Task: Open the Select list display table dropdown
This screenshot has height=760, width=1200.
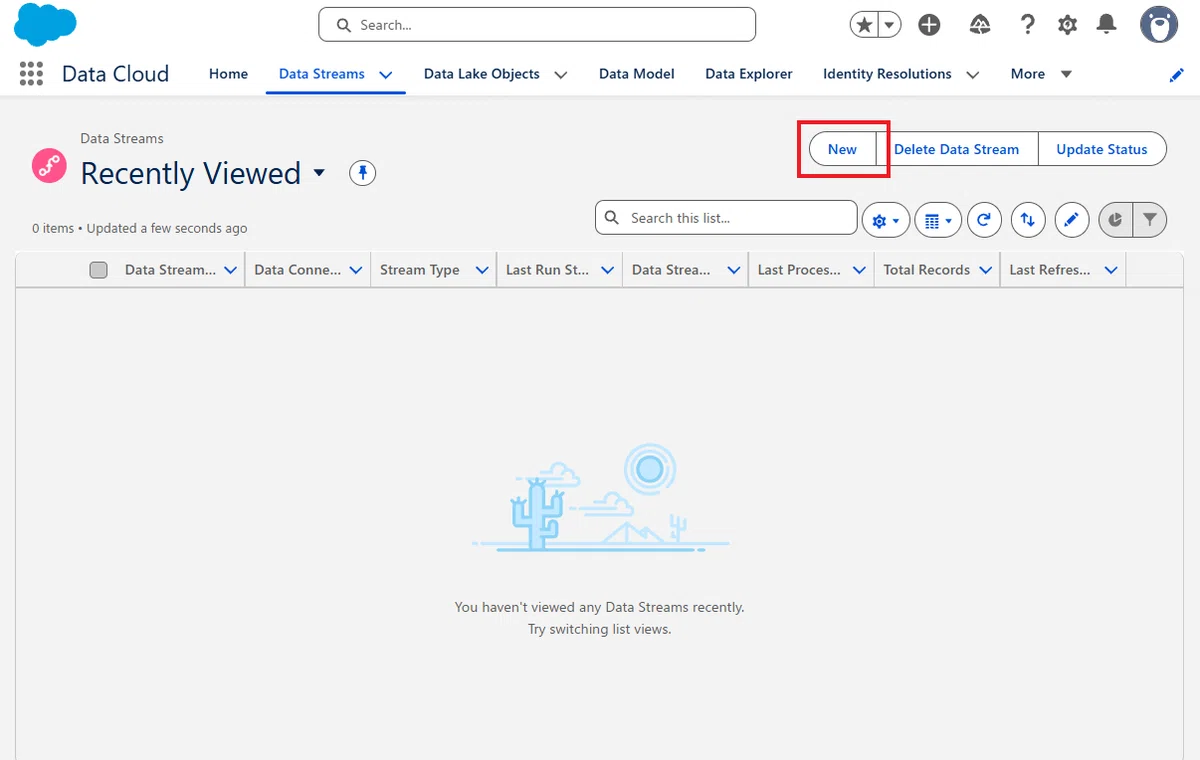Action: coord(938,220)
